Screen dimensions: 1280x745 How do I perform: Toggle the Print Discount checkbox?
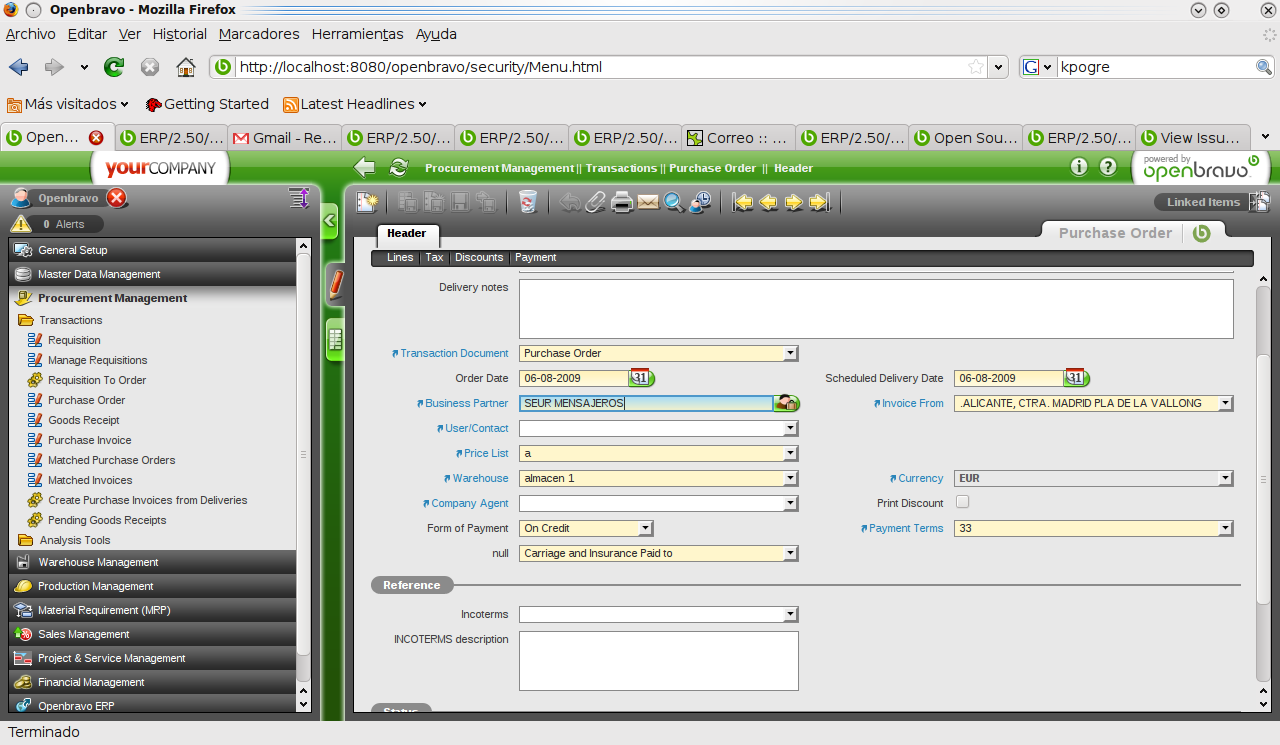pos(962,502)
